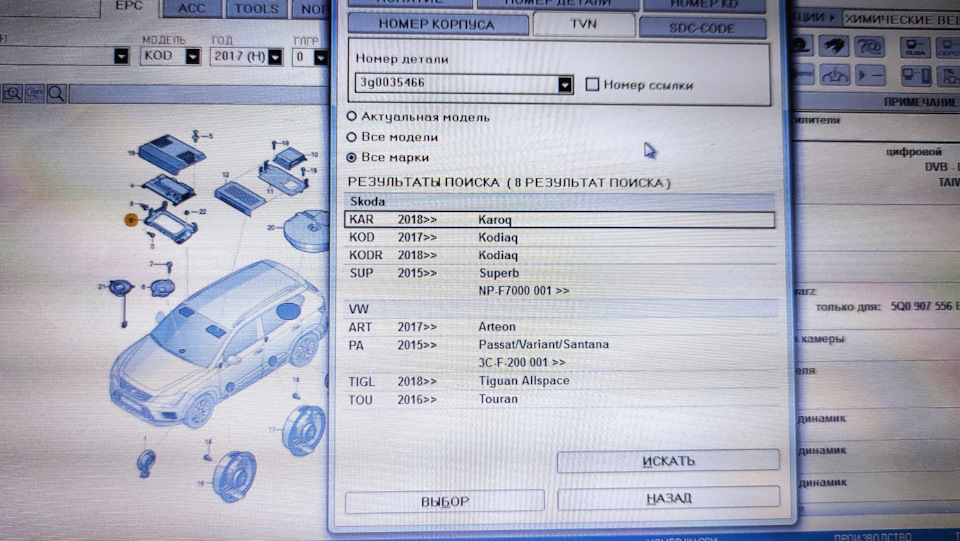960x541 pixels.
Task: Select 'Актуальная модель' radio option
Action: point(351,116)
